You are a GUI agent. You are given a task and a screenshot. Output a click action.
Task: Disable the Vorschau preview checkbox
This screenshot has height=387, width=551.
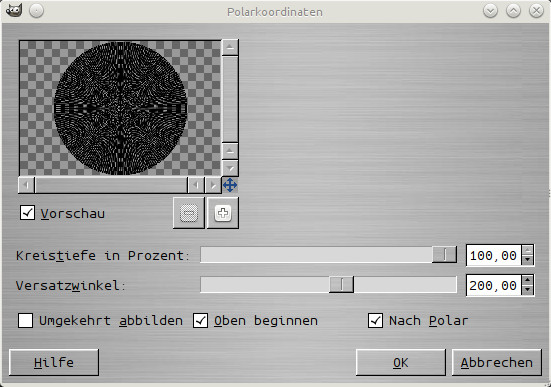27,213
